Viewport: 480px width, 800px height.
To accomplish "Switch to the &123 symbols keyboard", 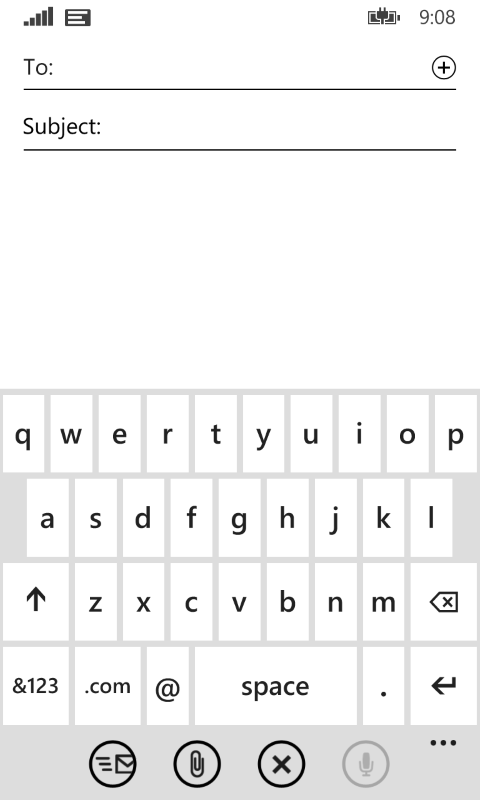I will coord(36,686).
